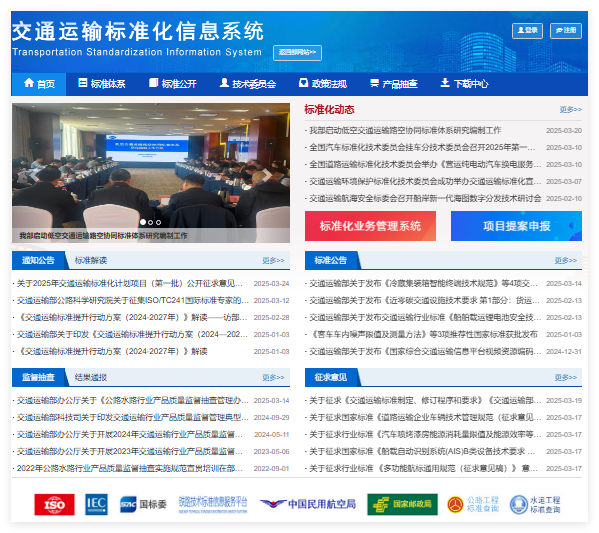Click the 登录 login button

click(x=527, y=31)
